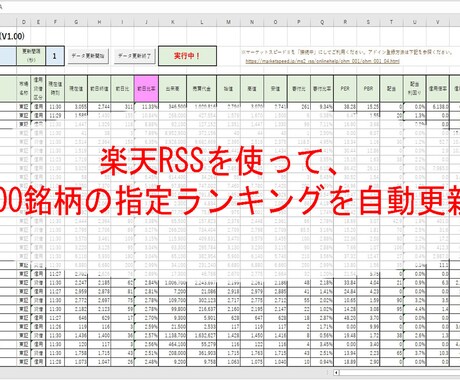Select the 配当利回り header cell

point(415,89)
